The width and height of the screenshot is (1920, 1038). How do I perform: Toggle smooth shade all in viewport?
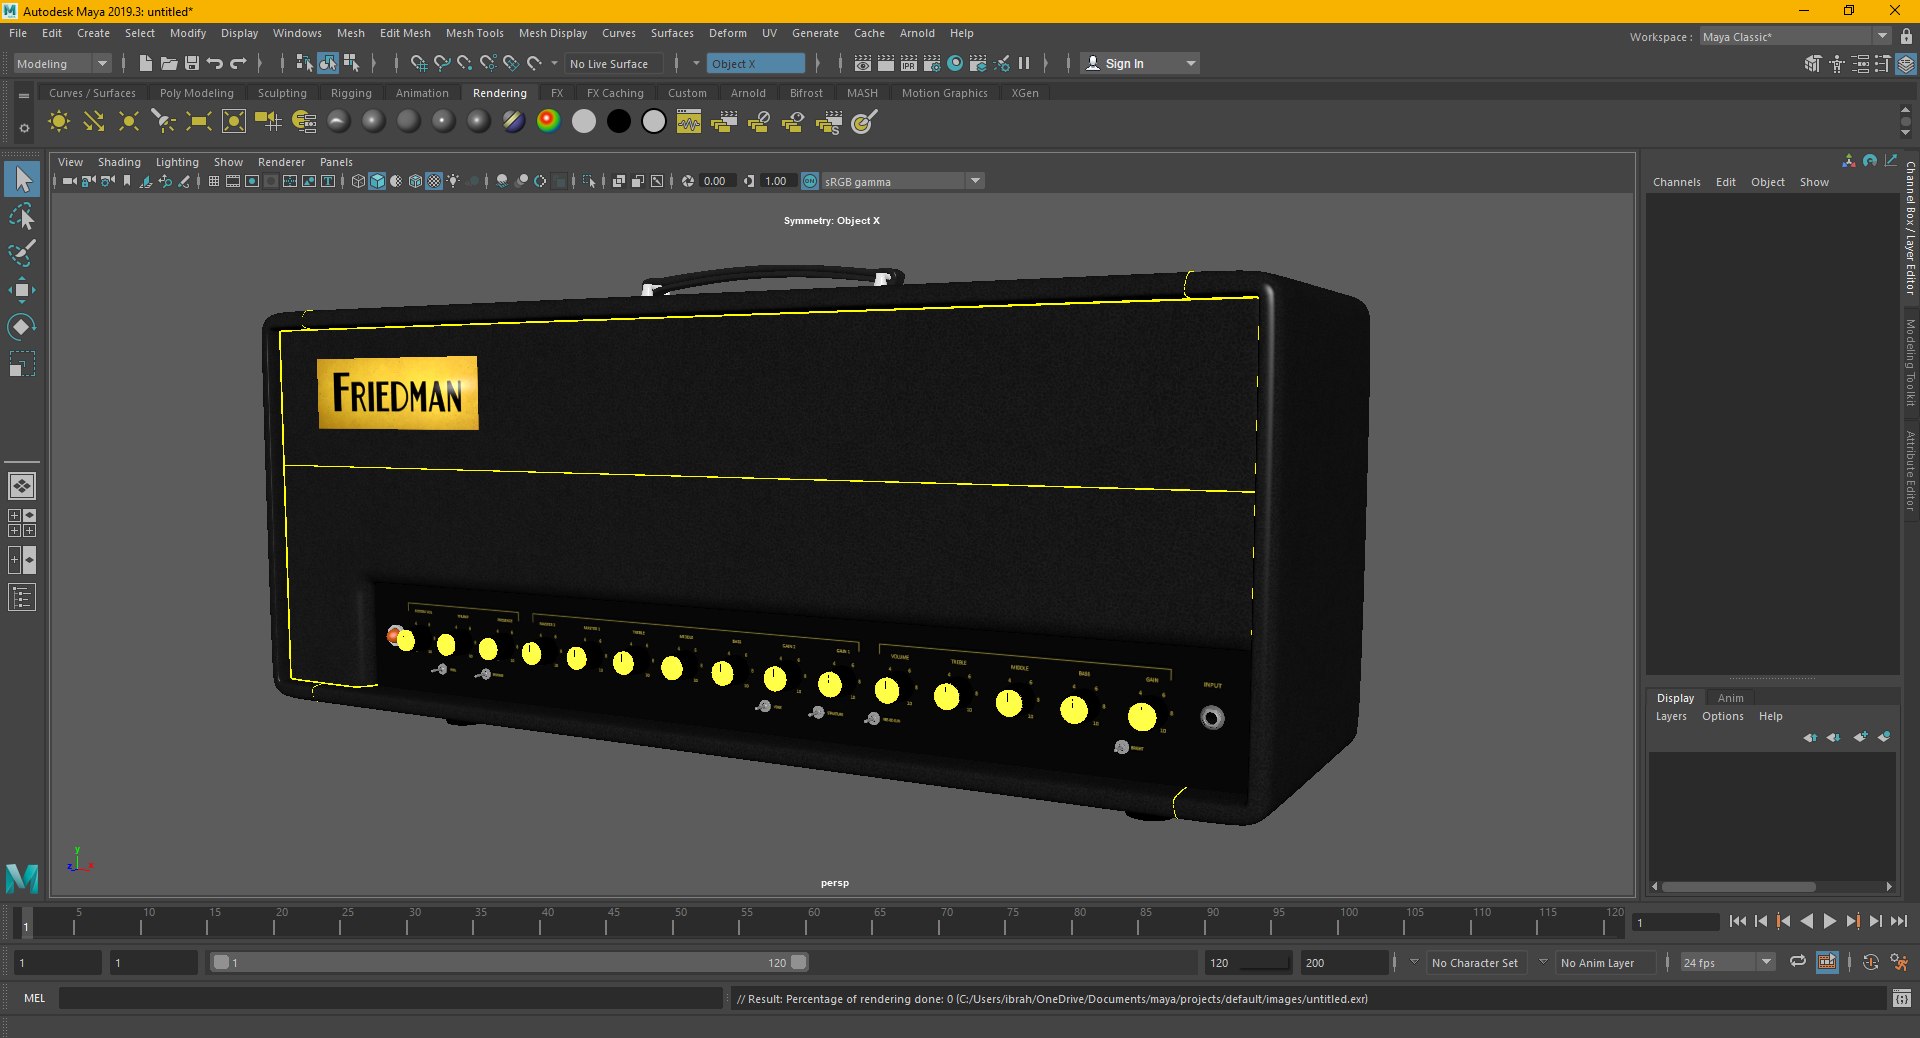pyautogui.click(x=377, y=181)
